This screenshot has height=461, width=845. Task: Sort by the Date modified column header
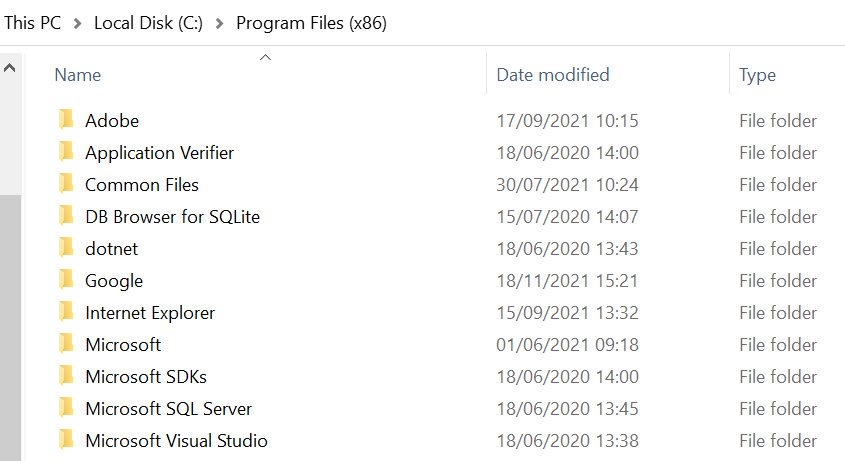[553, 75]
